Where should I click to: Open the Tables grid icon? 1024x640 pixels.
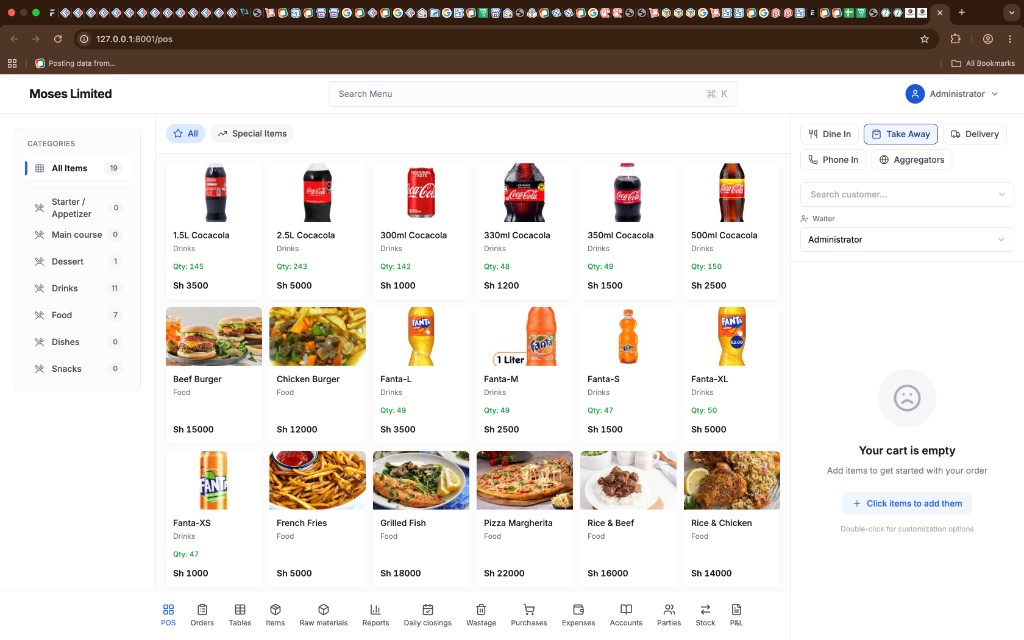240,609
